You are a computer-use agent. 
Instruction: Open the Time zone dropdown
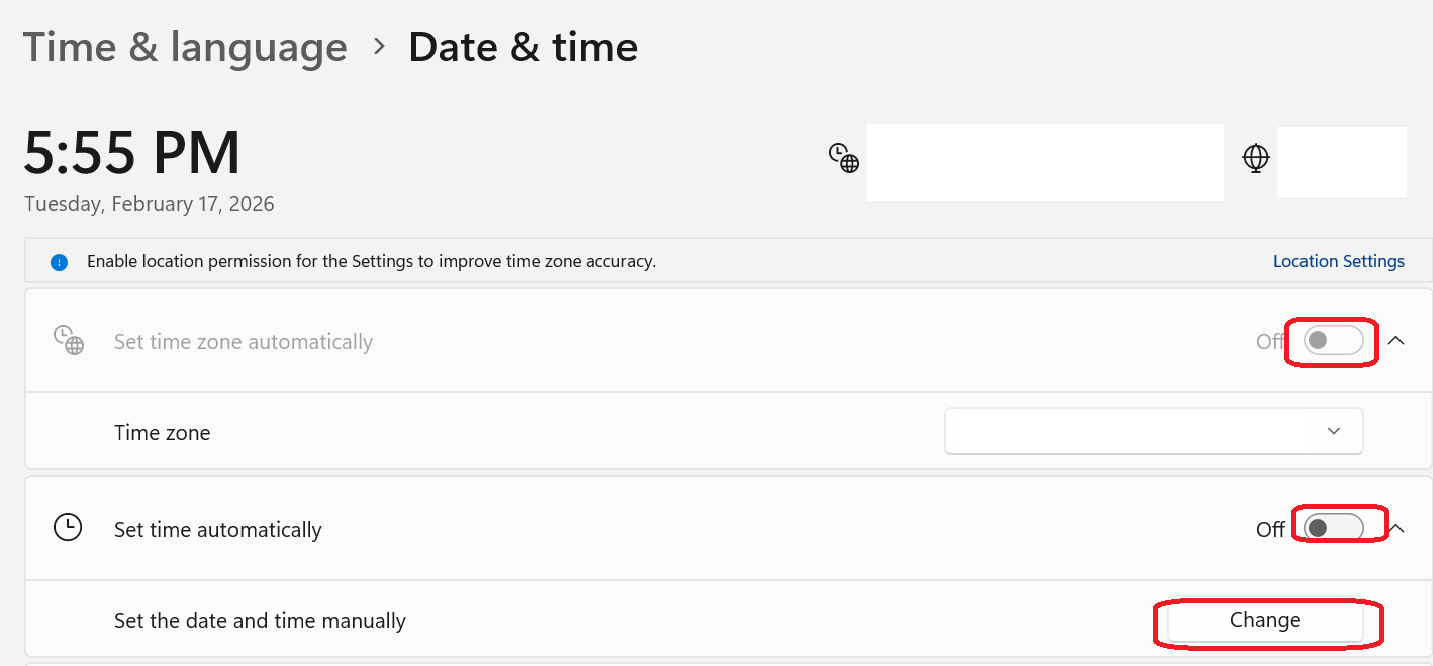click(1153, 431)
